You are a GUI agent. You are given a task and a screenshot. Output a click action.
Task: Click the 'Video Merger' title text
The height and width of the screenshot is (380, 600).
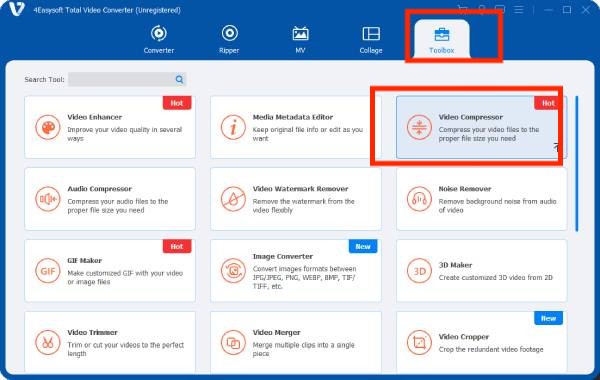[277, 332]
